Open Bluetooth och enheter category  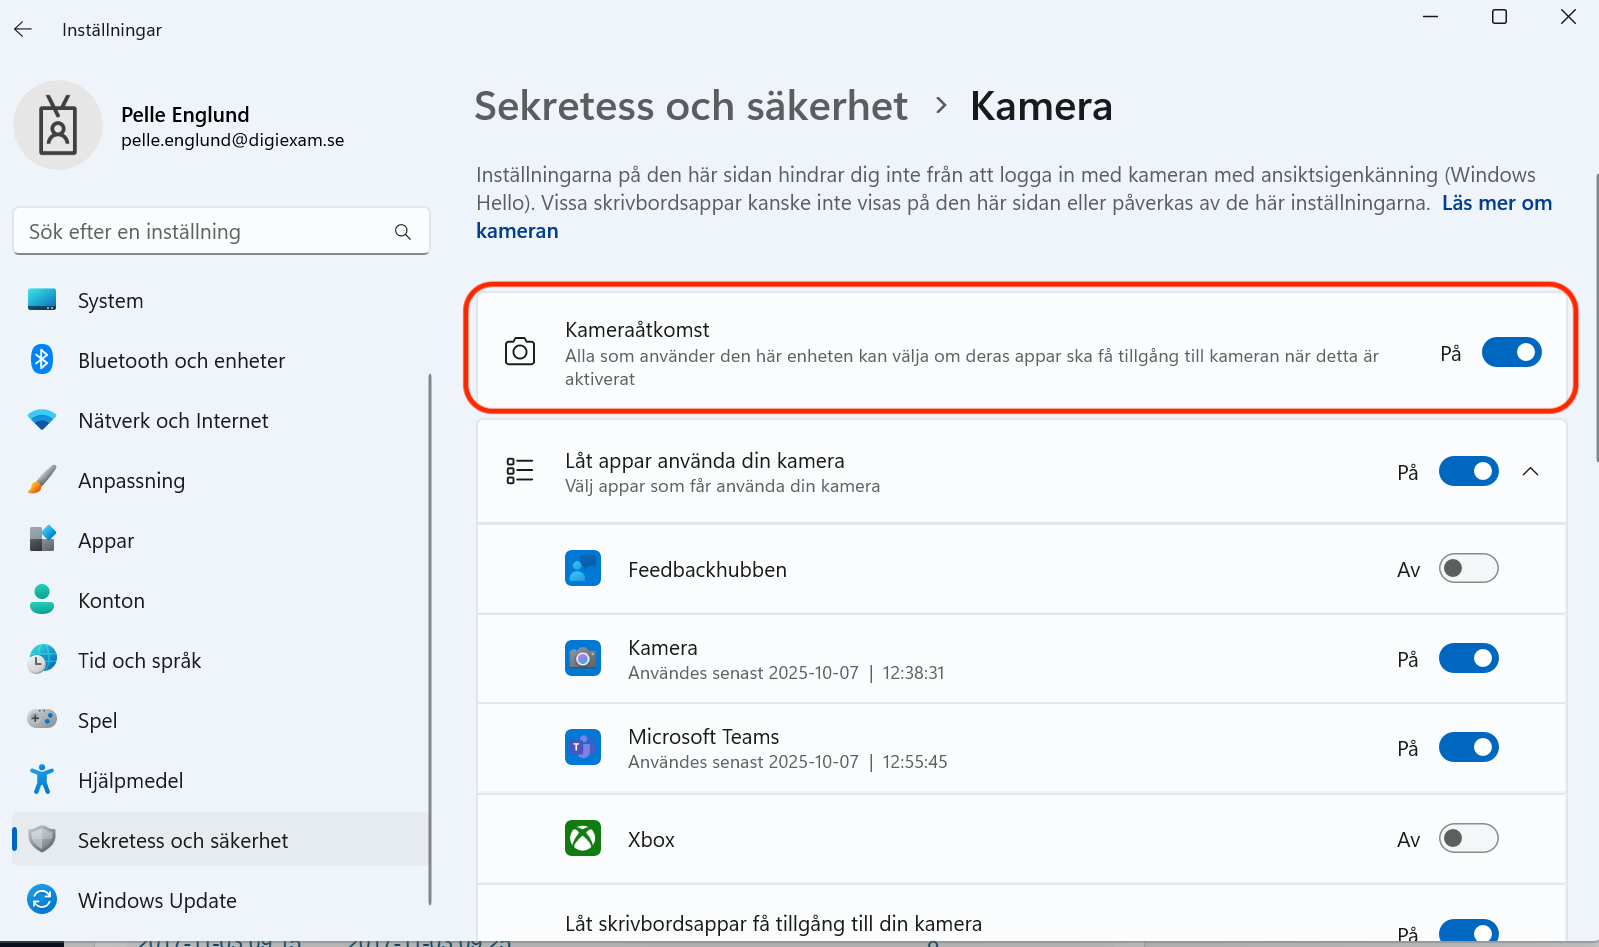pos(221,360)
